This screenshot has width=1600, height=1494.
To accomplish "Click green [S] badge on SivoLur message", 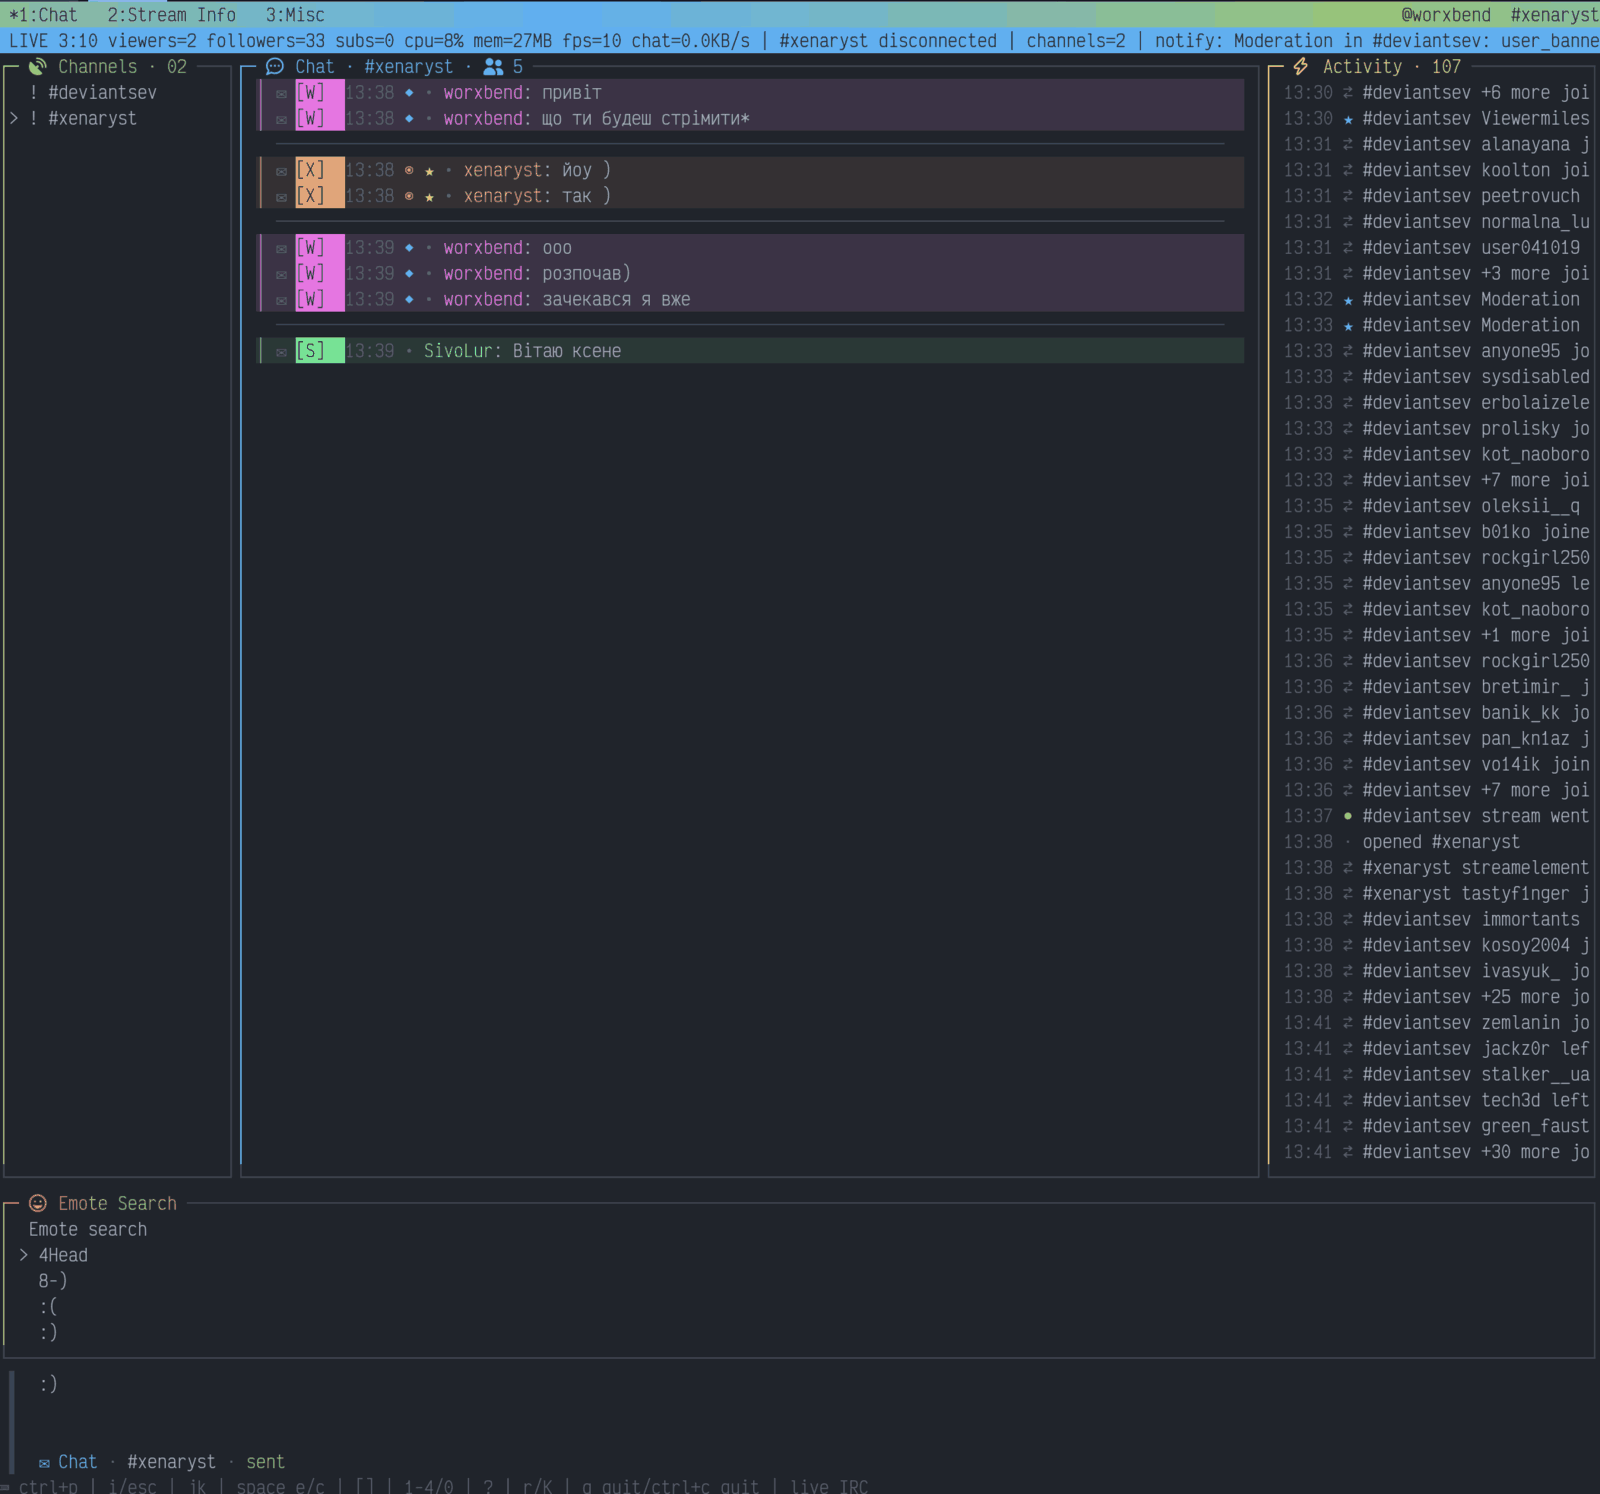I will click(x=319, y=351).
